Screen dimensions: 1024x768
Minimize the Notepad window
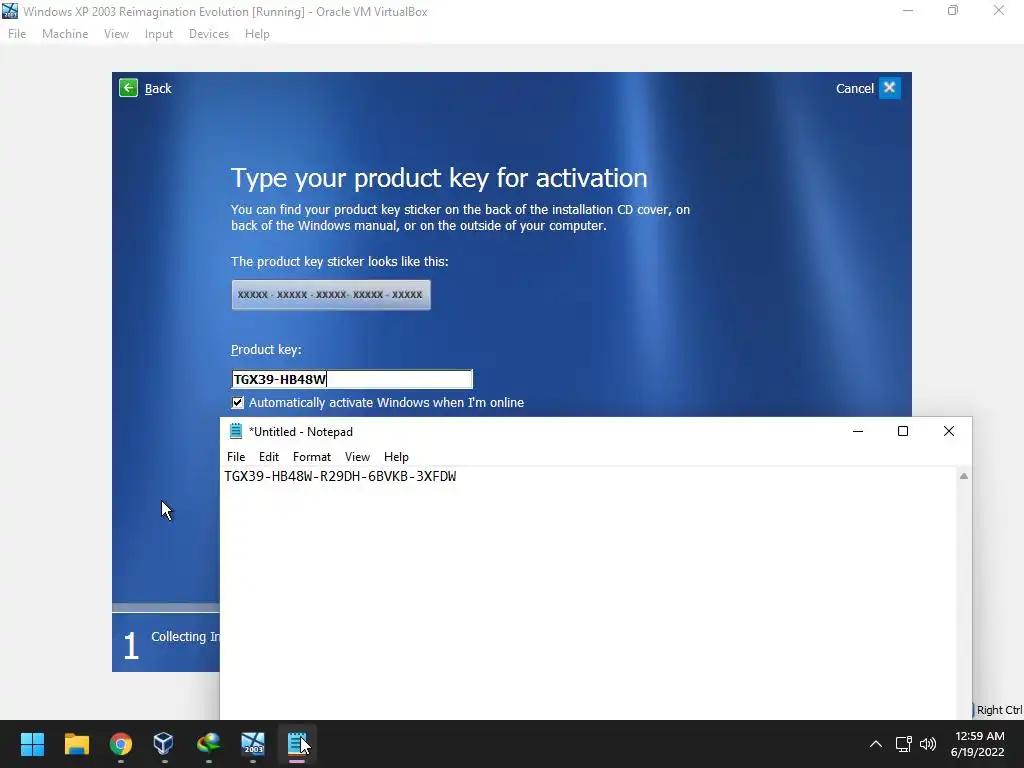pos(858,431)
